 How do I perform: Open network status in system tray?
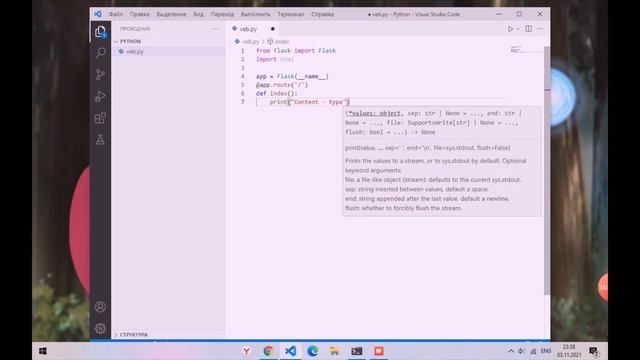[533, 351]
